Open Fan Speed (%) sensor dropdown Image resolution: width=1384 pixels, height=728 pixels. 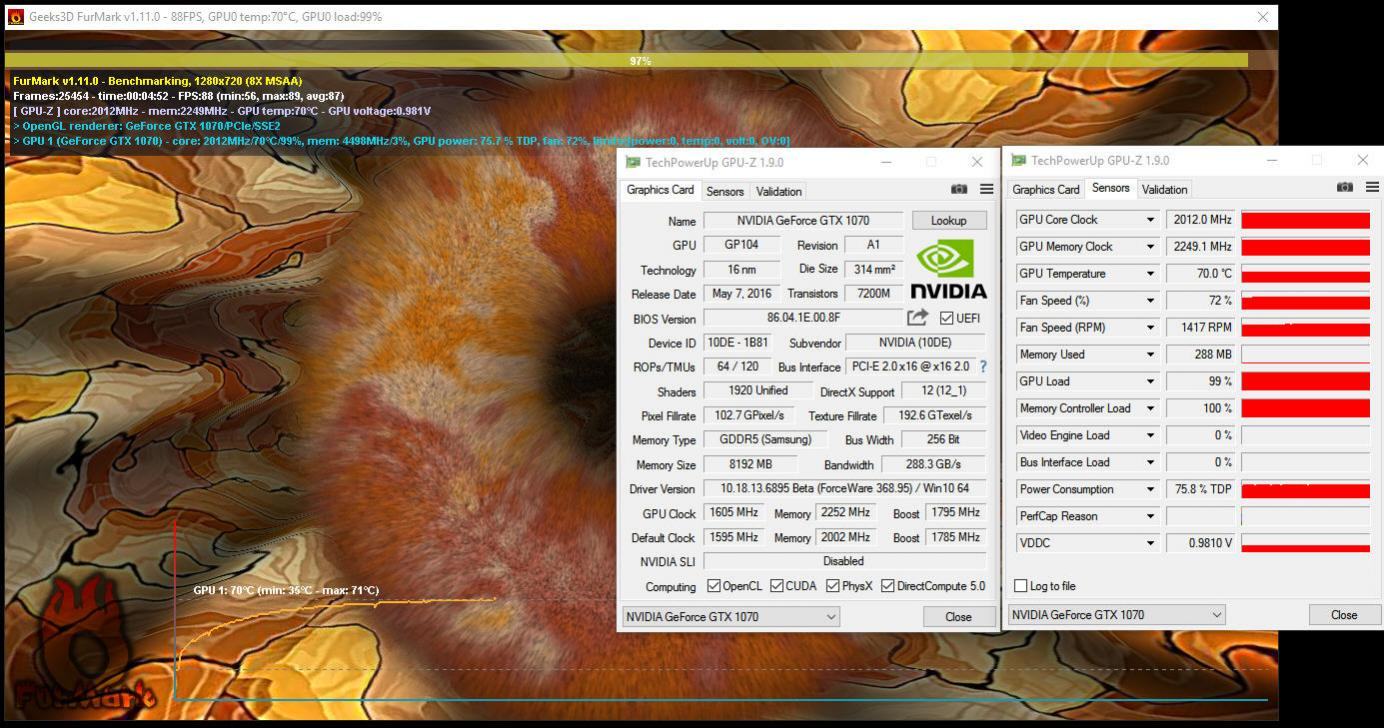pos(1150,301)
